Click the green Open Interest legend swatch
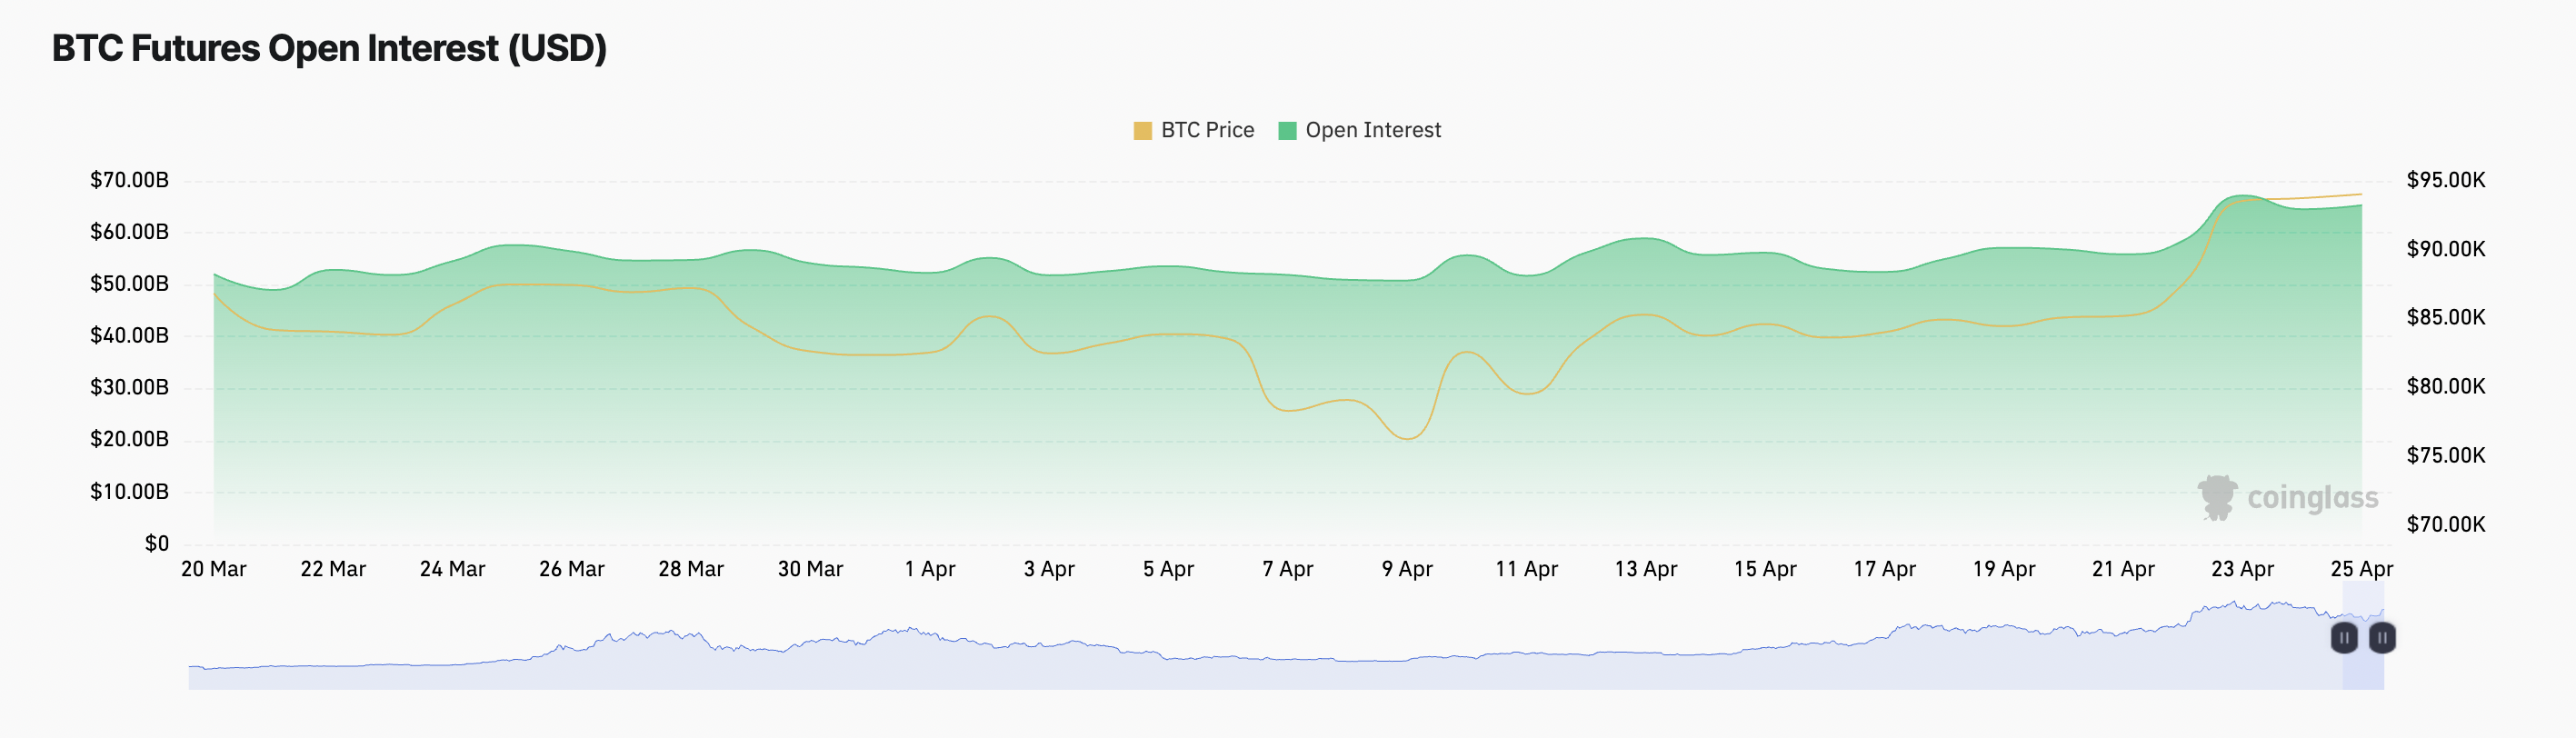Image resolution: width=2576 pixels, height=738 pixels. 1287,130
